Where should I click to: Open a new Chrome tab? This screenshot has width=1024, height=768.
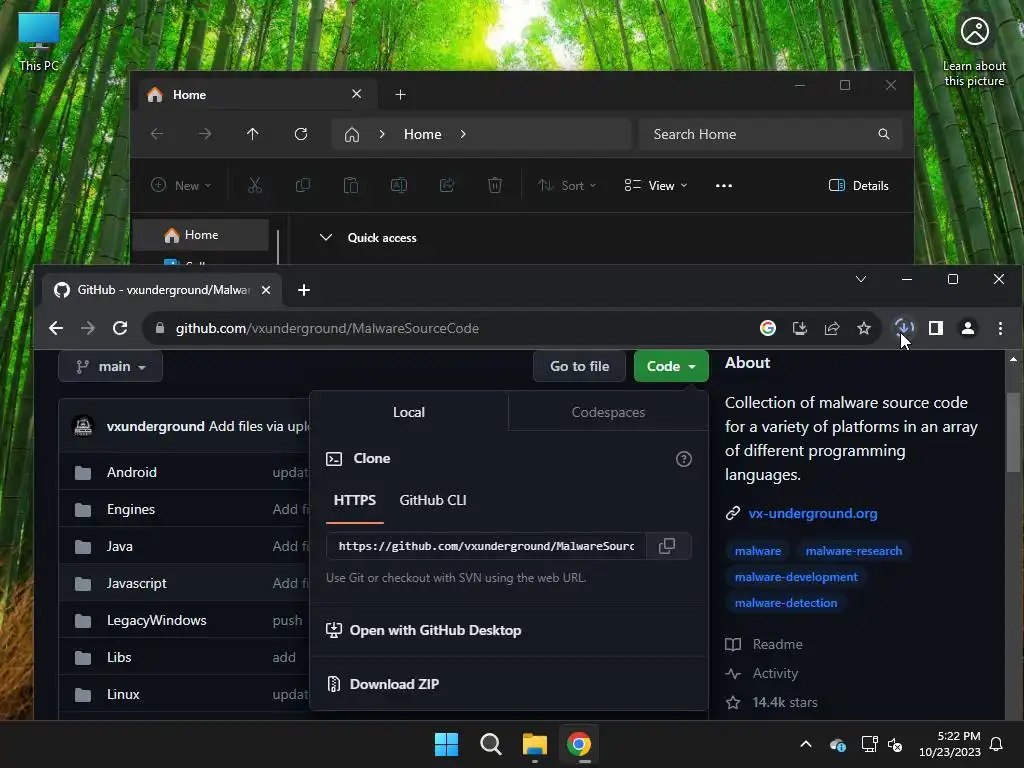coord(304,290)
